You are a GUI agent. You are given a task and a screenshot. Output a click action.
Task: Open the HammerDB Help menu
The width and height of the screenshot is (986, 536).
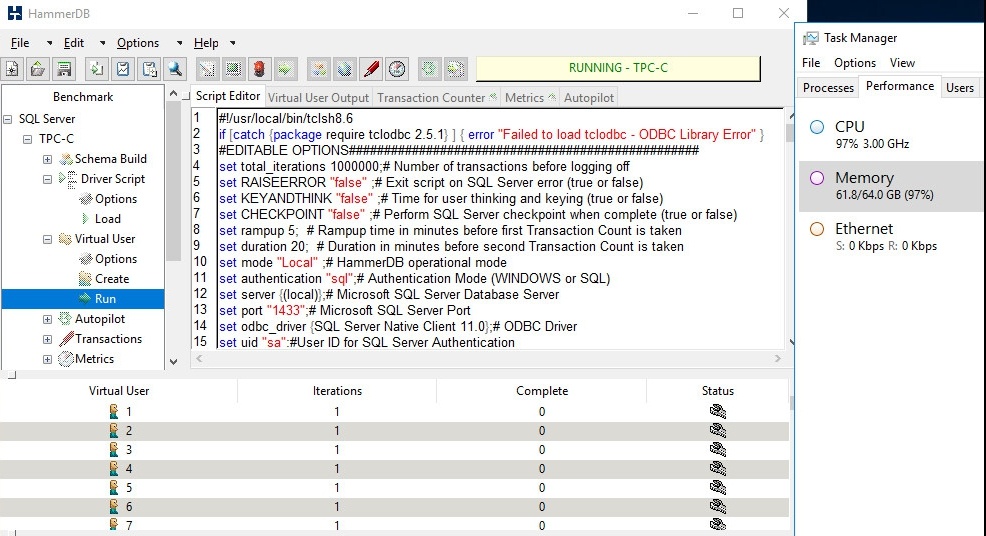coord(206,43)
